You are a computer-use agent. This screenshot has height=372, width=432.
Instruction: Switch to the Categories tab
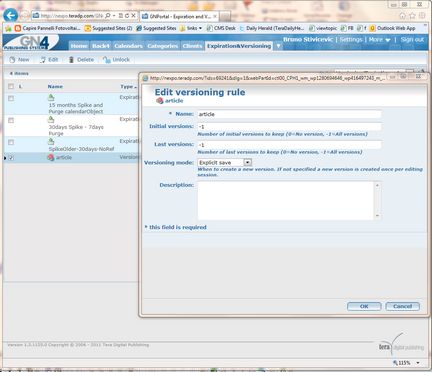(x=162, y=46)
